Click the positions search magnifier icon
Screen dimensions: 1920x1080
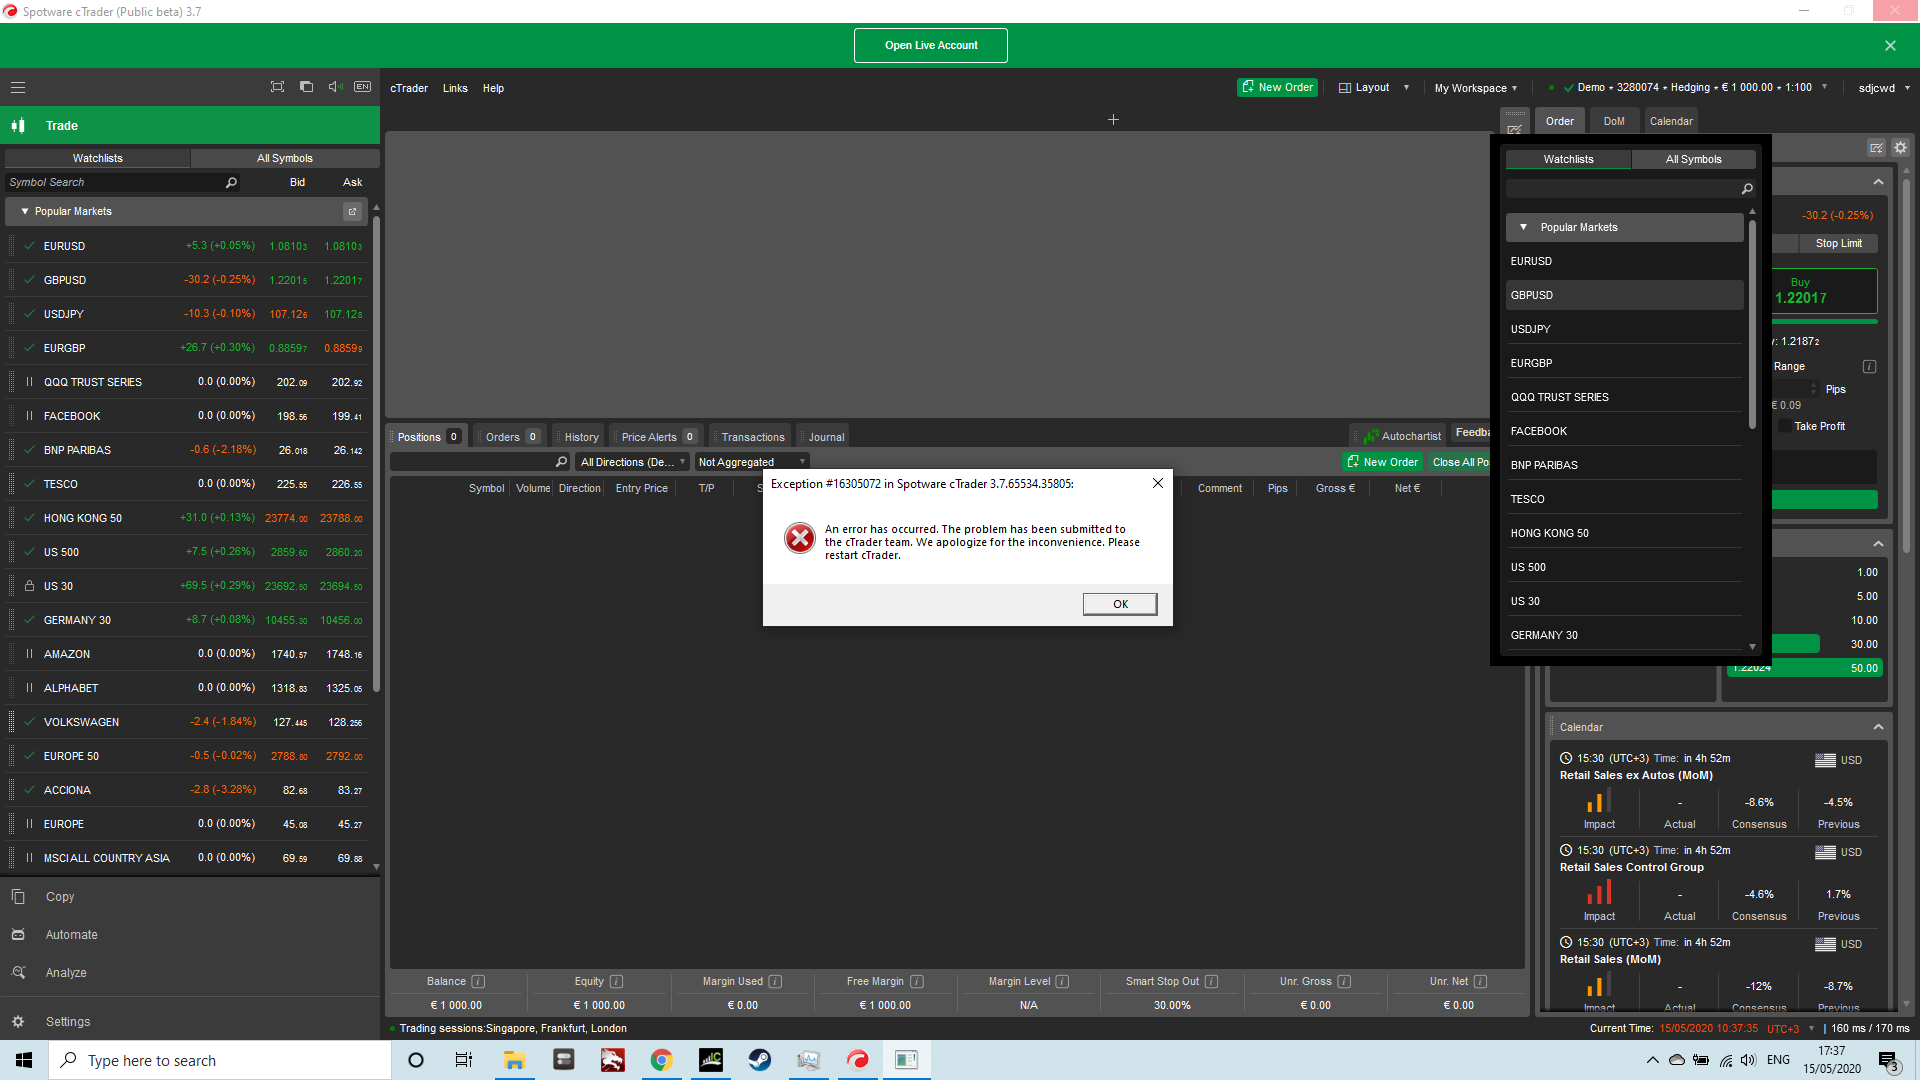point(561,462)
